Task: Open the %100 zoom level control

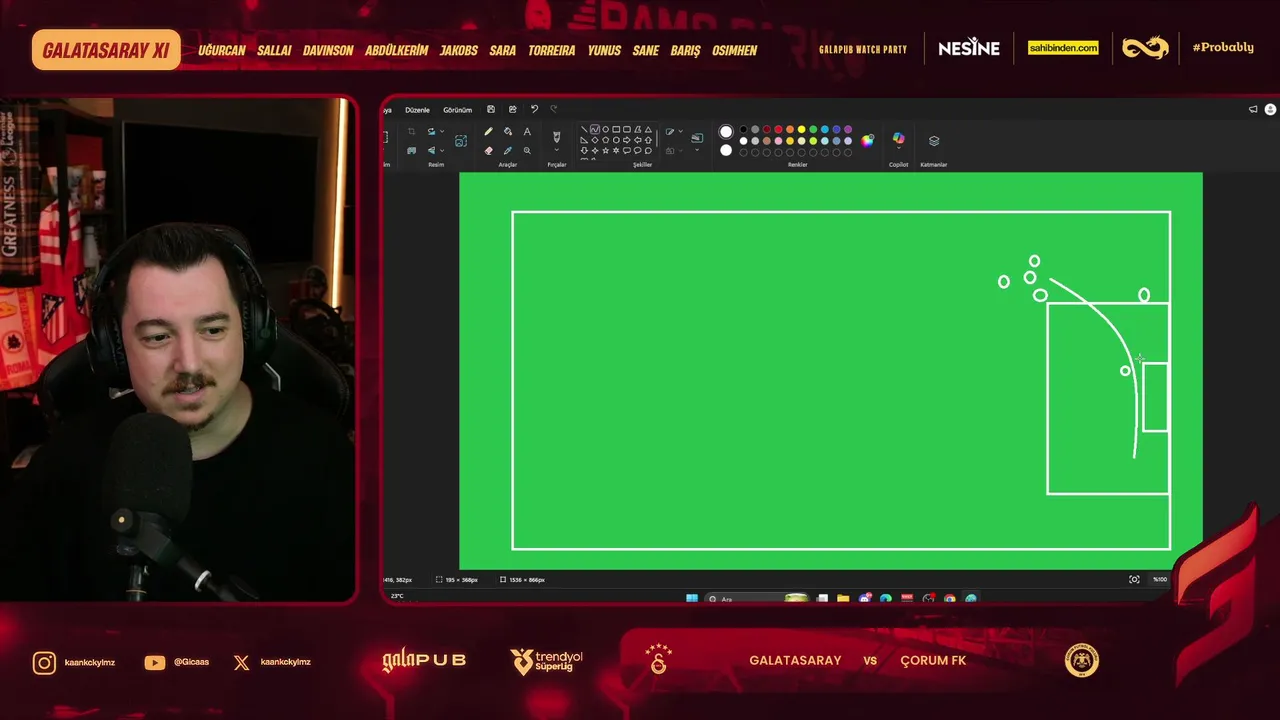Action: [x=1160, y=579]
